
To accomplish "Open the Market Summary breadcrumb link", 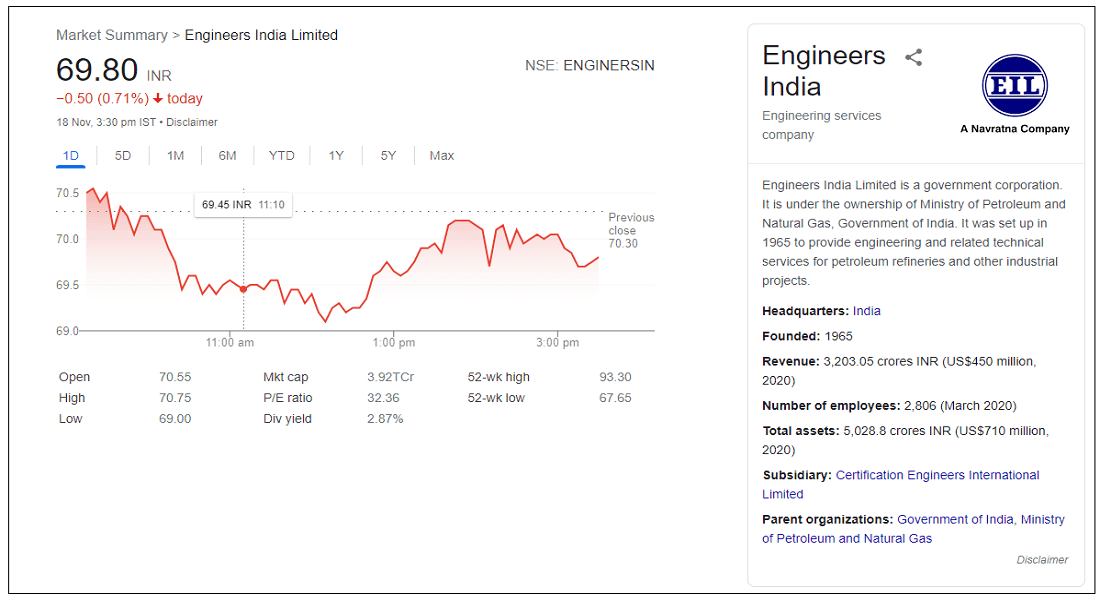I will (112, 35).
